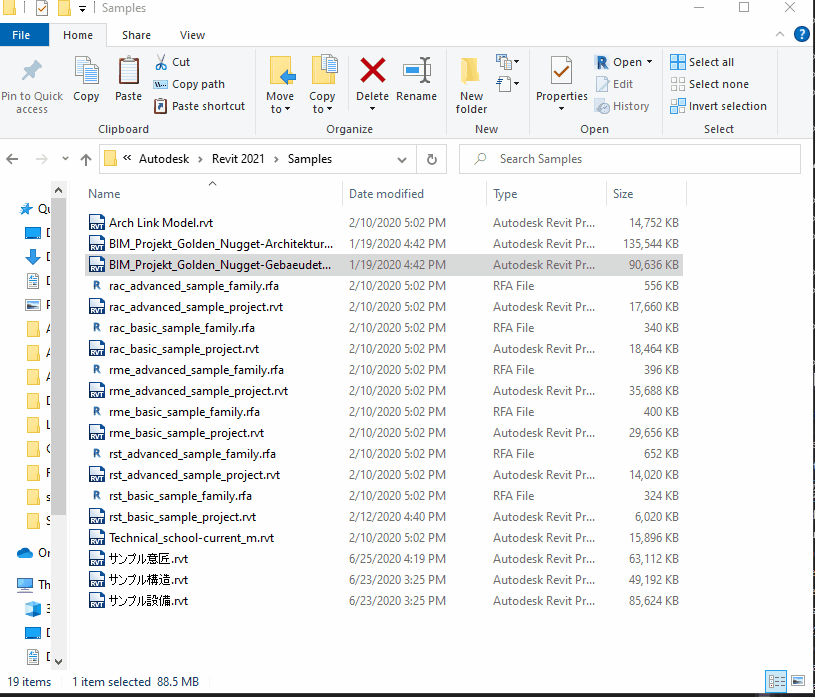
Task: Open the File menu
Action: click(21, 35)
